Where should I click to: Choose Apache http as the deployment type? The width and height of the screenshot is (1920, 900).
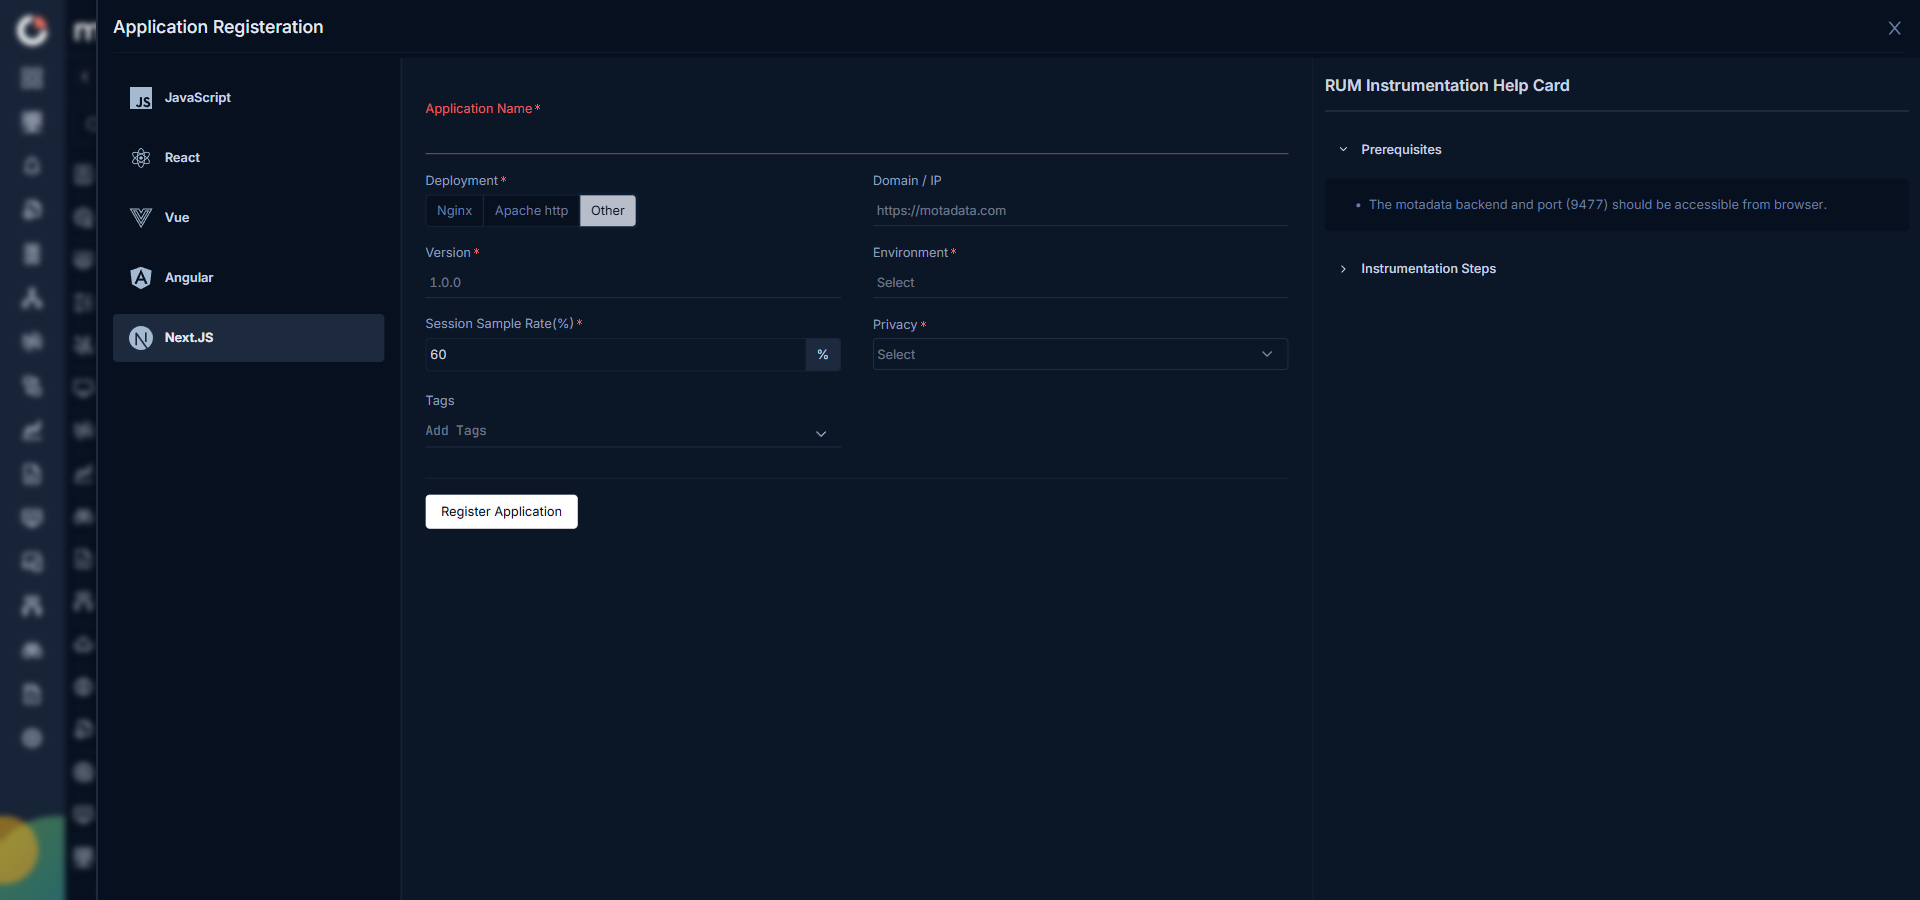point(531,211)
